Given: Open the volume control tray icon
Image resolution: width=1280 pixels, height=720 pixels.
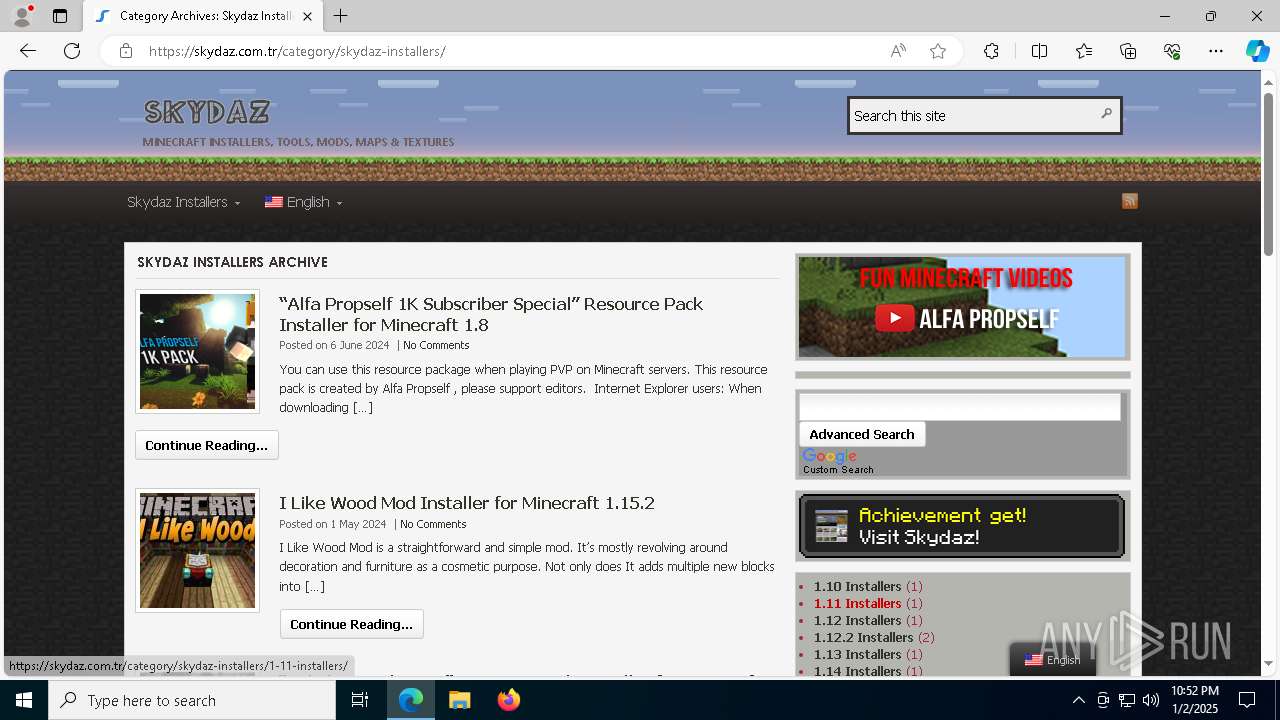Looking at the screenshot, I should pos(1151,700).
